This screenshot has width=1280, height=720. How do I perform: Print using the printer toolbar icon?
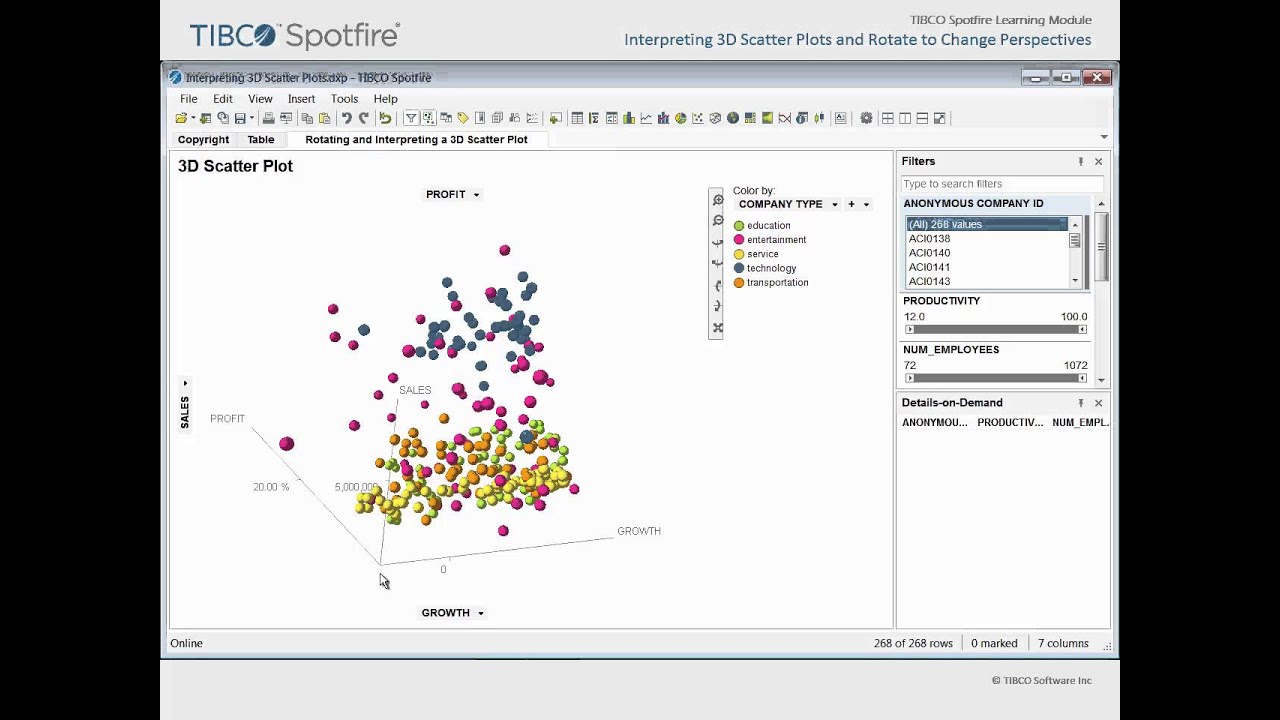point(268,118)
